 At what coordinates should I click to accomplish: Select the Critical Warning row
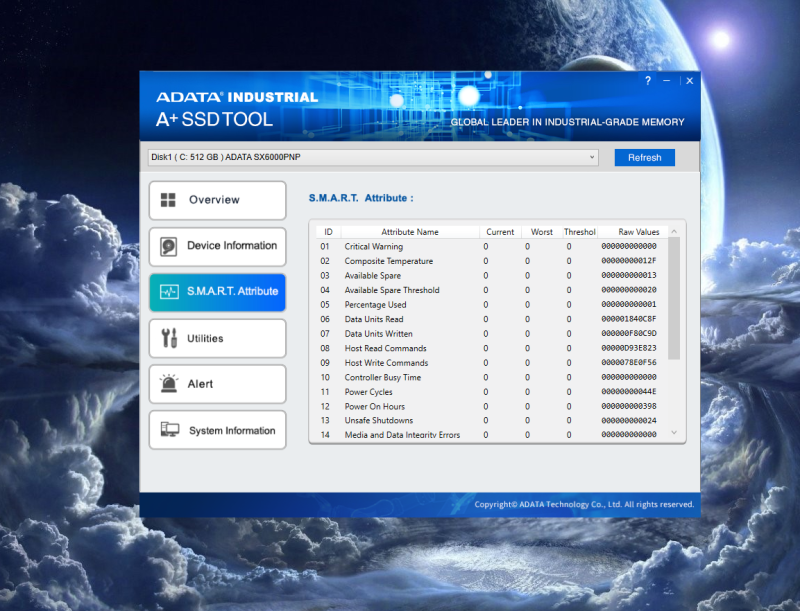[491, 246]
